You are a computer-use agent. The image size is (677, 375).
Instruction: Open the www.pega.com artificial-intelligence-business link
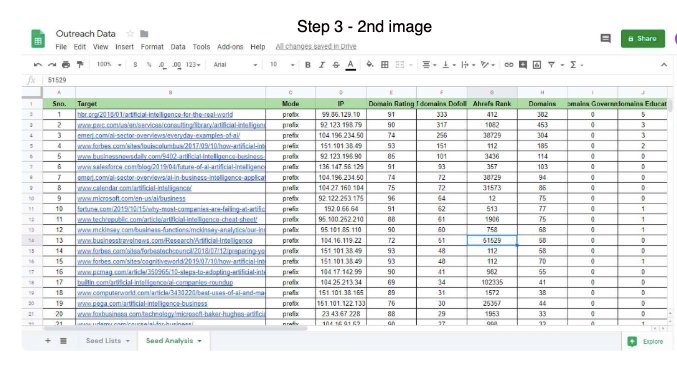coord(142,303)
